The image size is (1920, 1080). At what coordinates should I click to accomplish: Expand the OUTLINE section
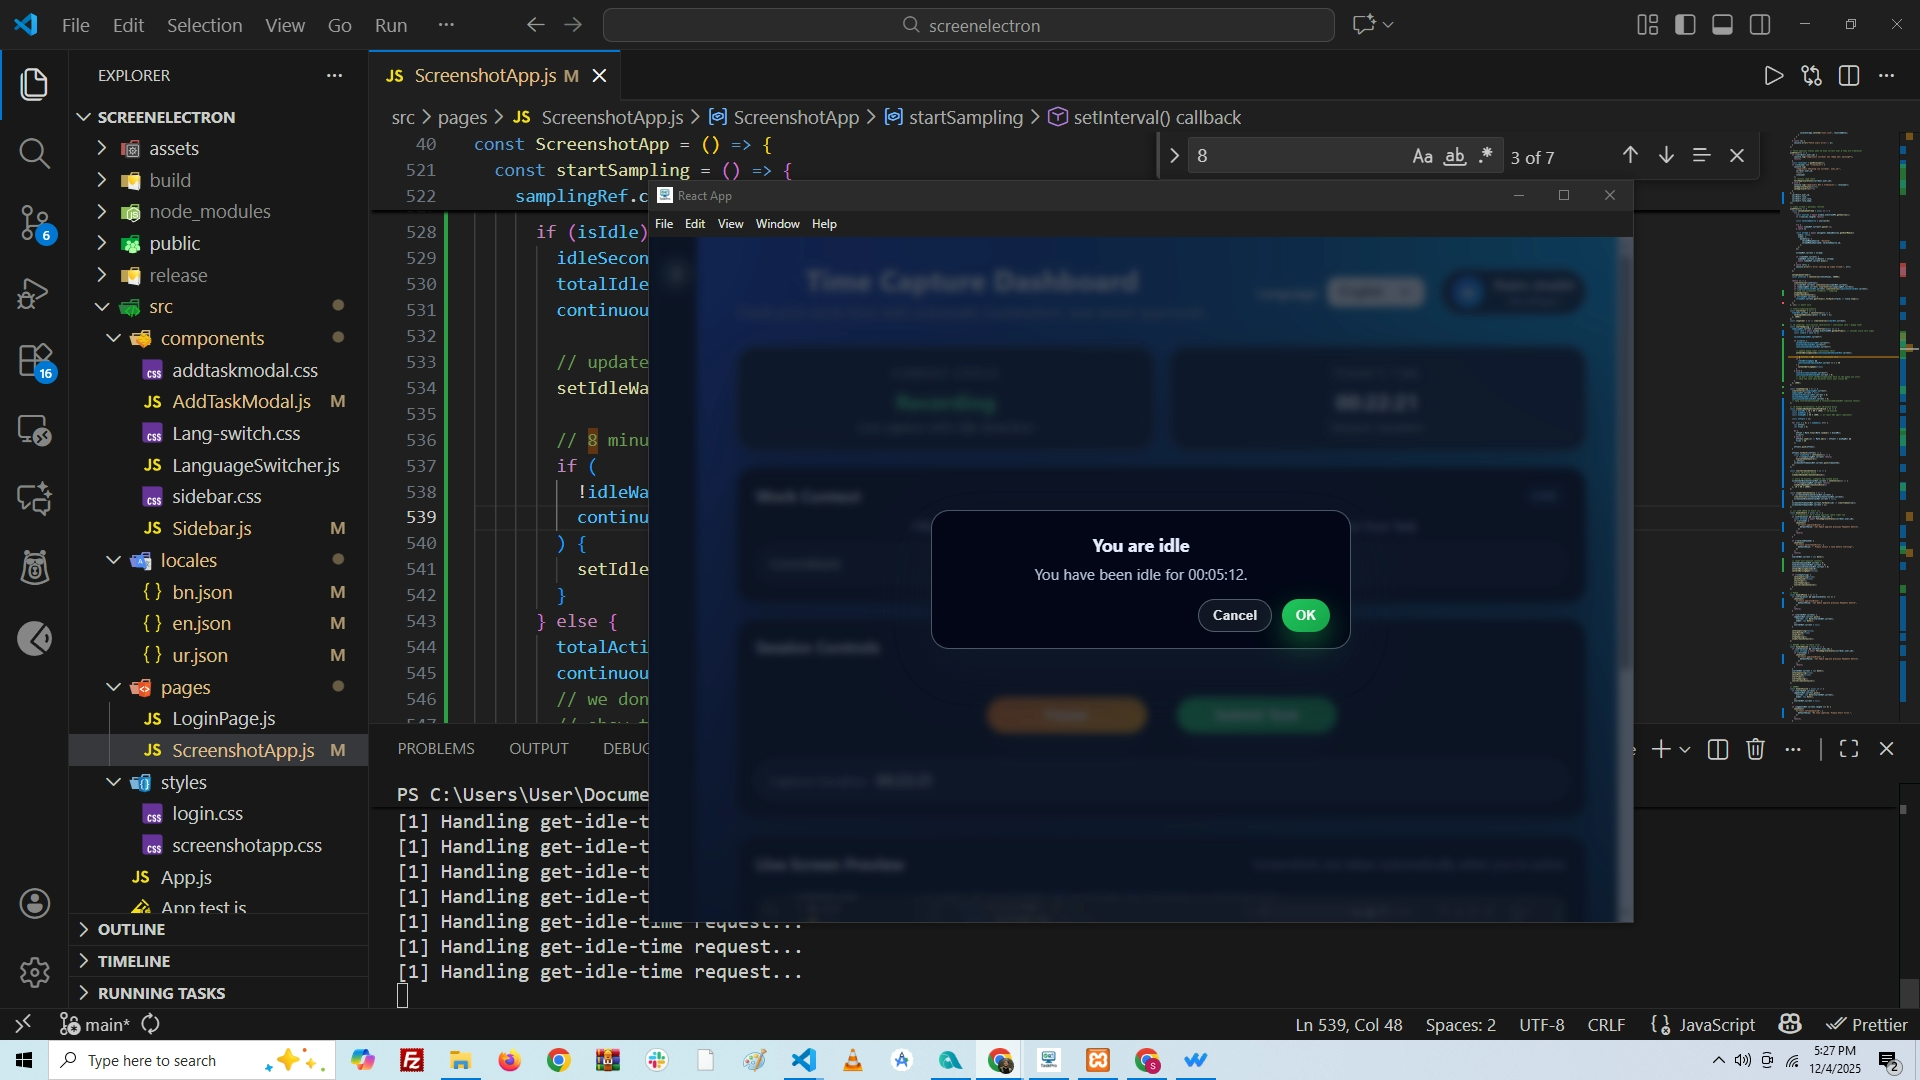pyautogui.click(x=131, y=929)
